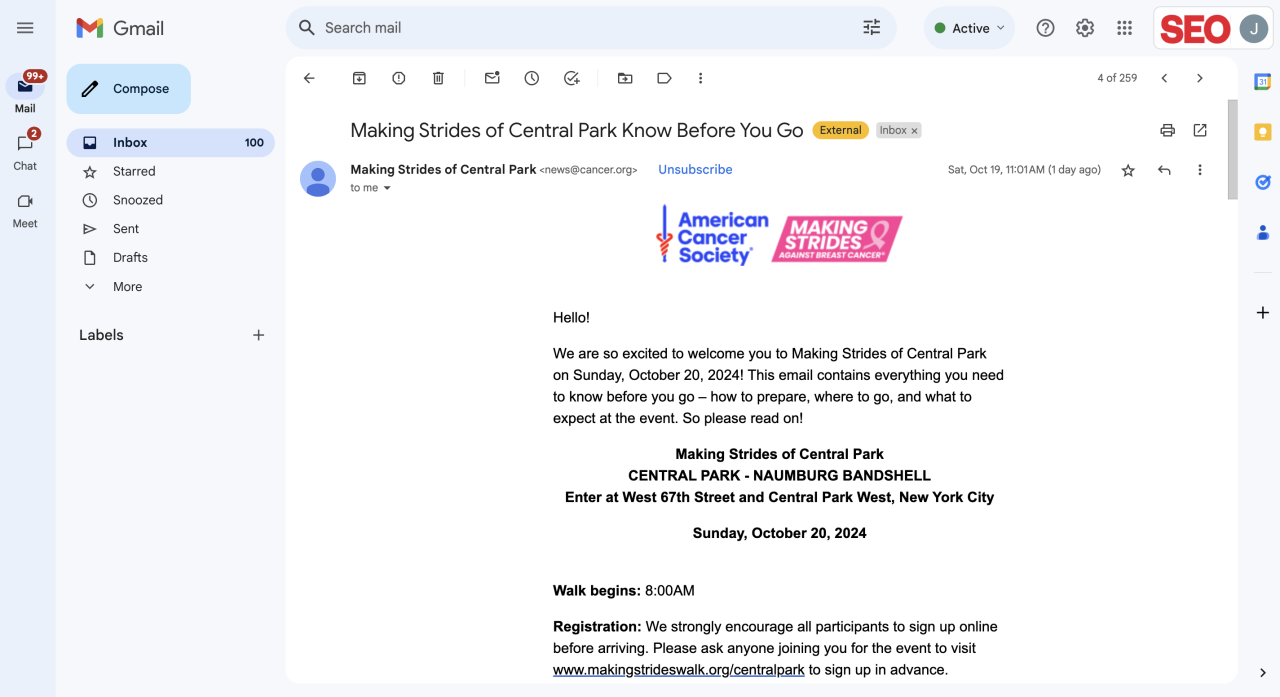
Task: Reply to the email with the arrow icon
Action: coord(1164,170)
